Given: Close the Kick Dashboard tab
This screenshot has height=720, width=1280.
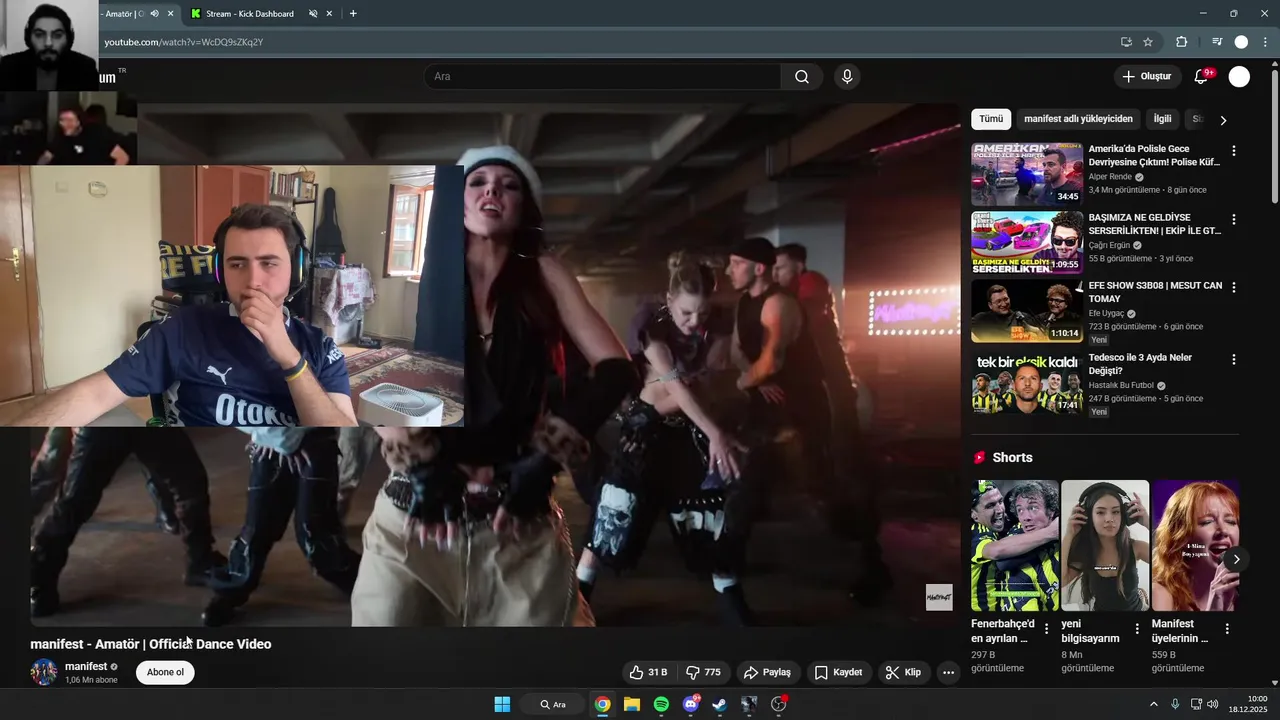Looking at the screenshot, I should click(x=329, y=14).
